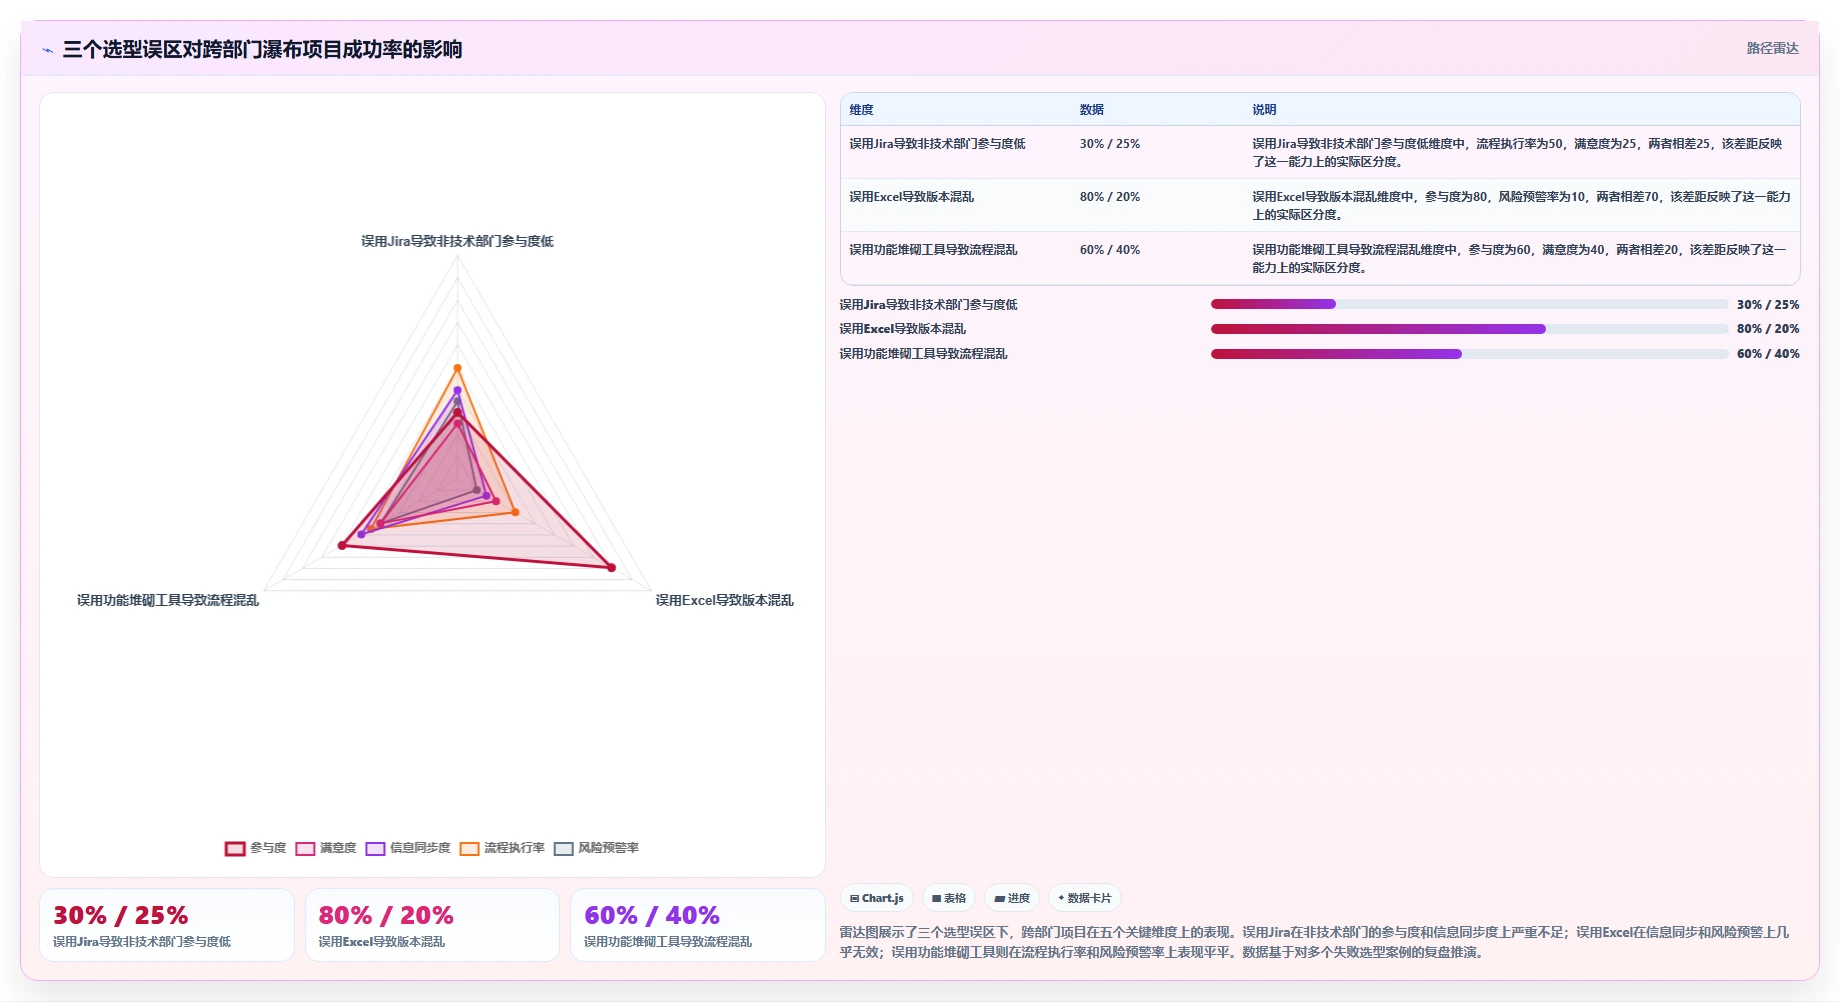1840x1002 pixels.
Task: Click the 路径雷达 label in header
Action: coord(1772,48)
